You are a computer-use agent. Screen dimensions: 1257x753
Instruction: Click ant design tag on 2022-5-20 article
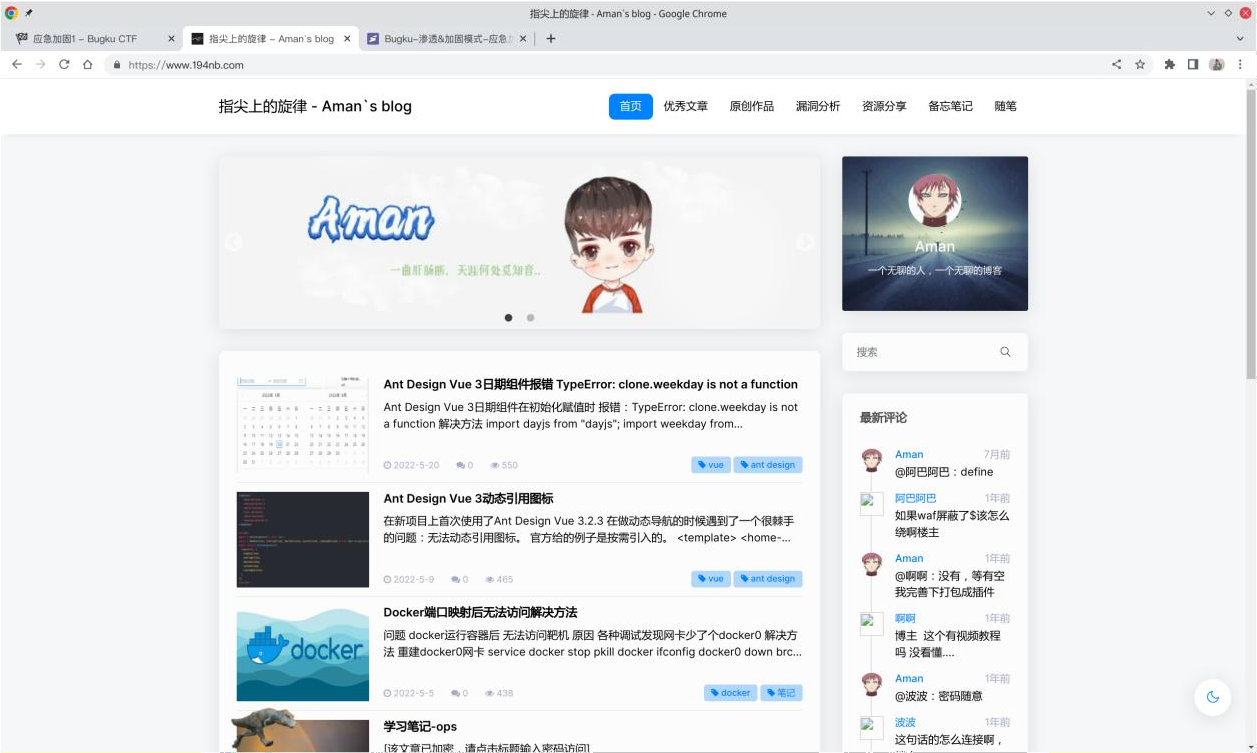(768, 465)
